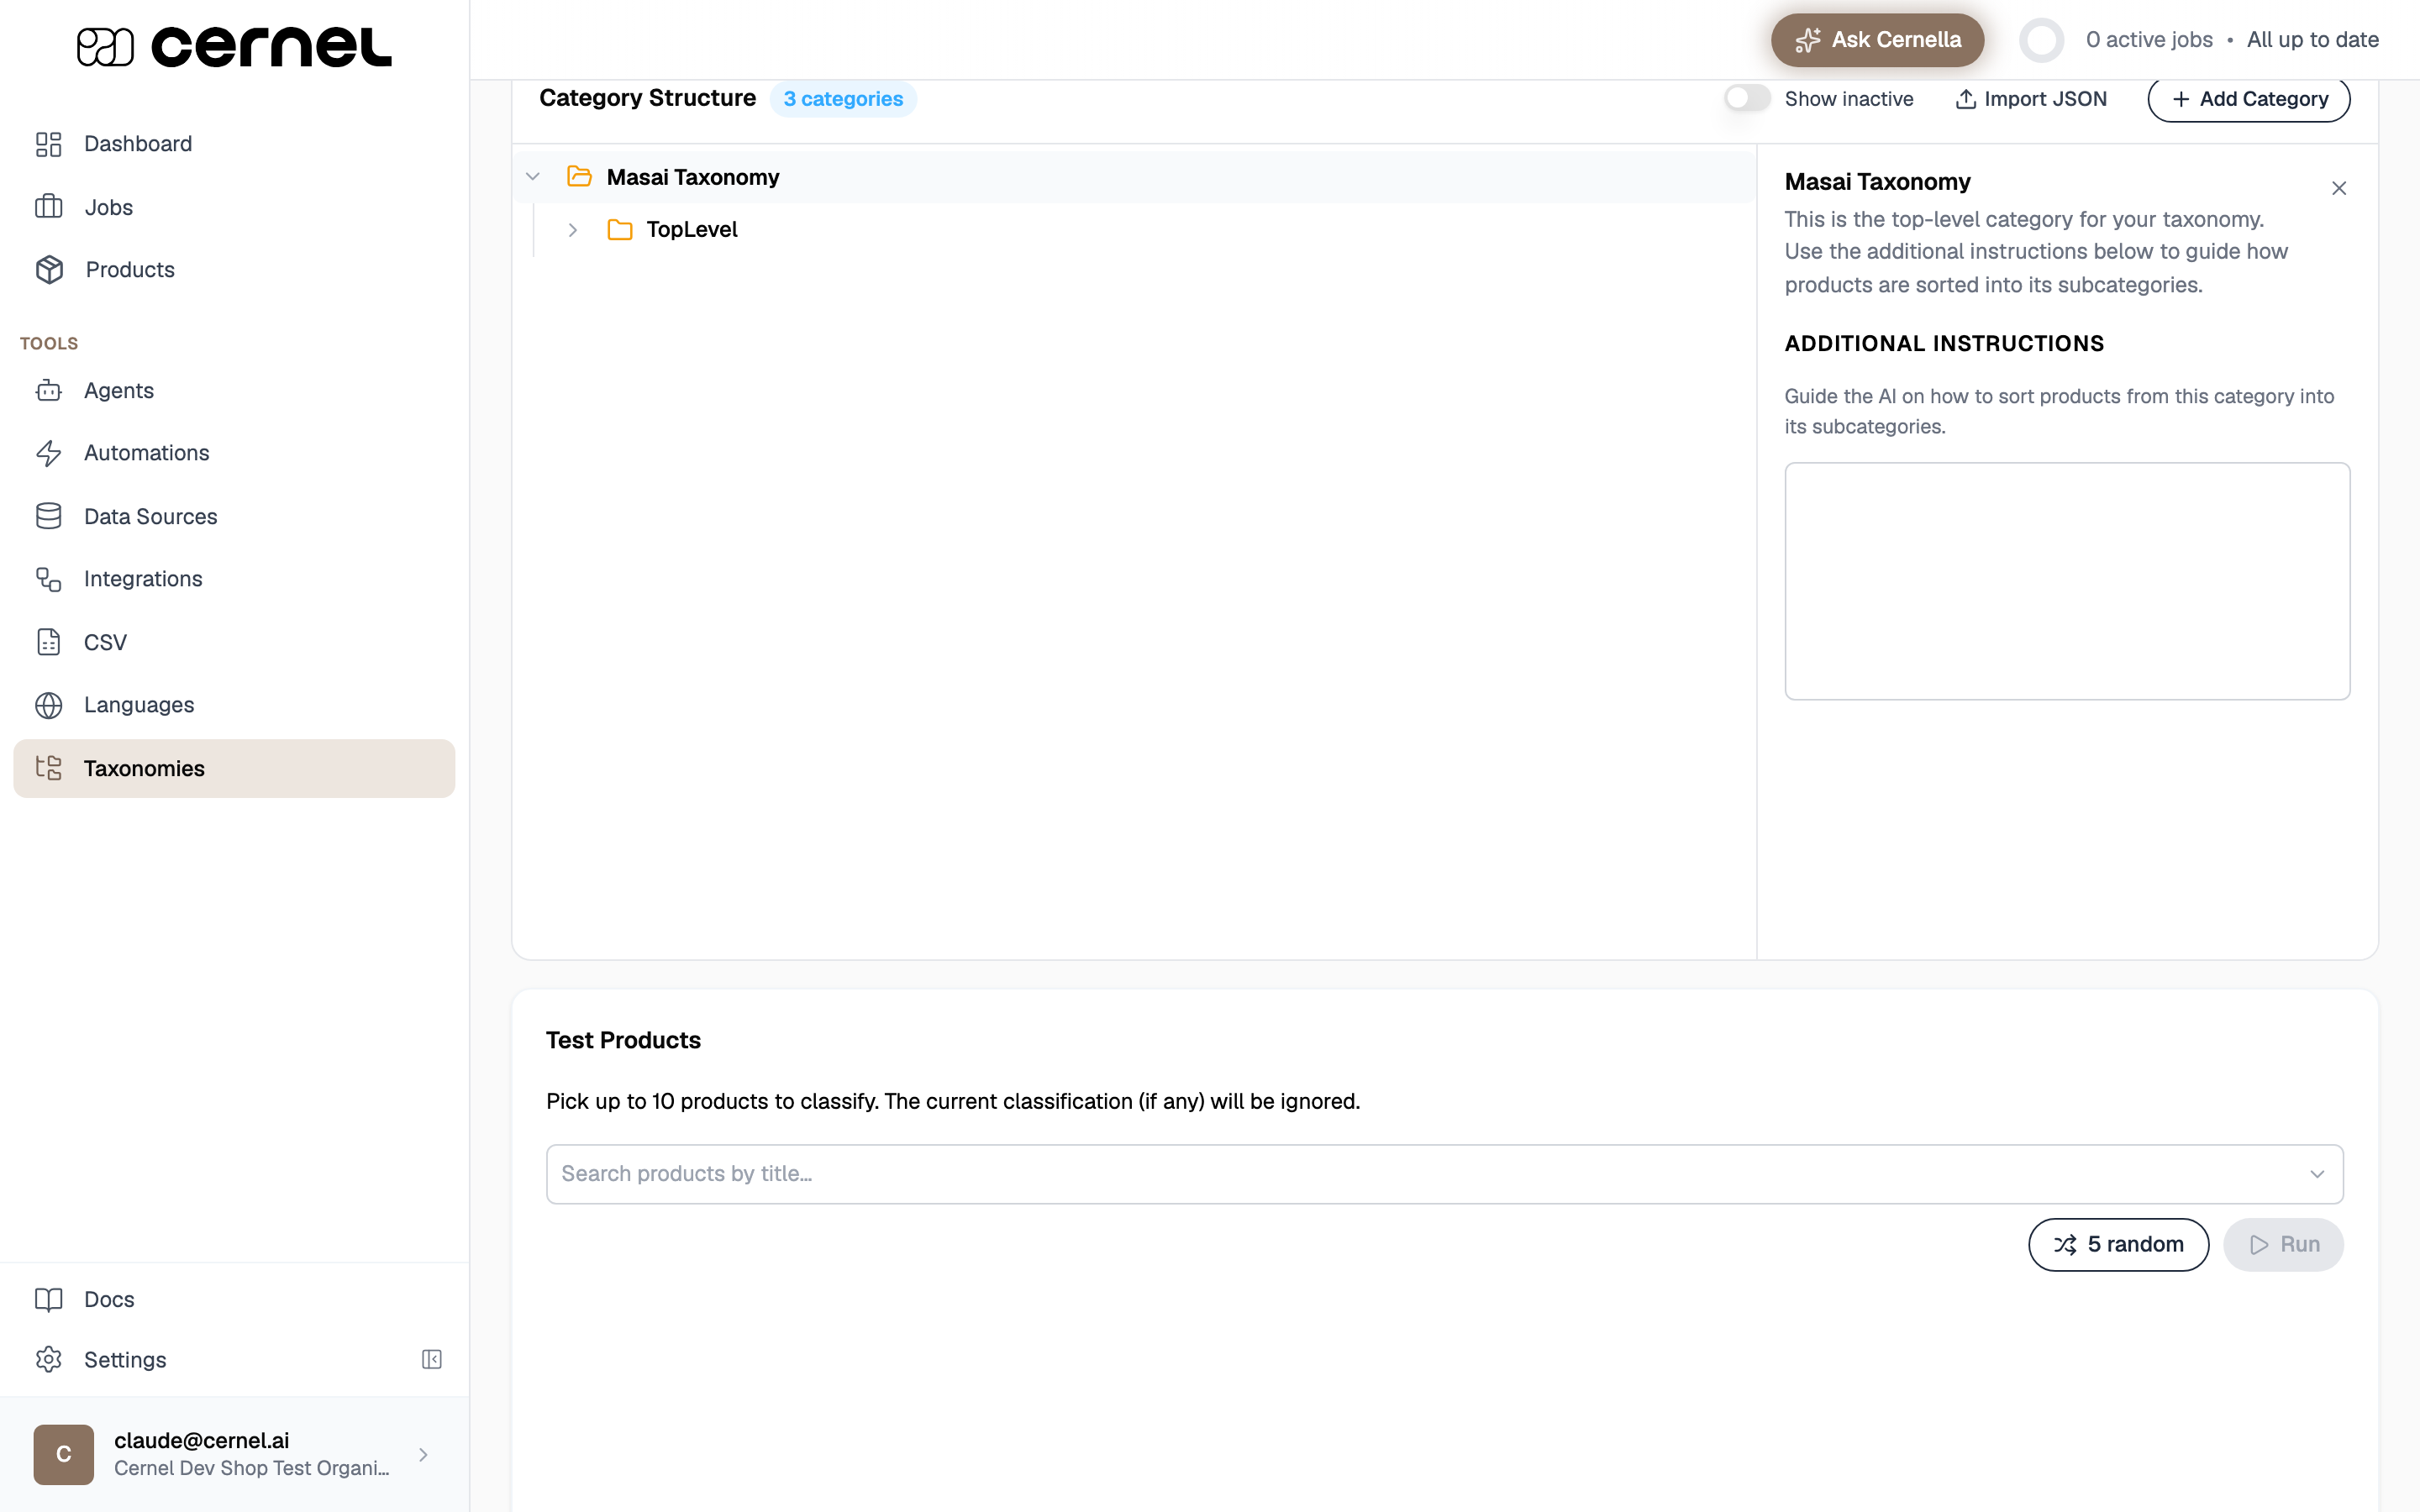Click the Settings gear icon
This screenshot has height=1512, width=2420.
point(48,1360)
